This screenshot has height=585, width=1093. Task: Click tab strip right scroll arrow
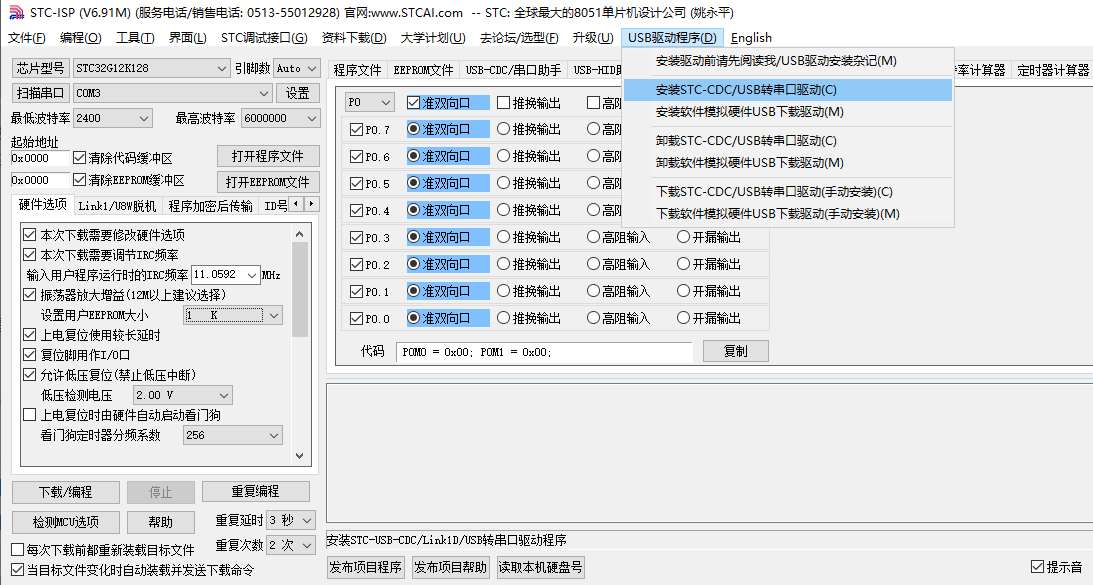point(312,204)
